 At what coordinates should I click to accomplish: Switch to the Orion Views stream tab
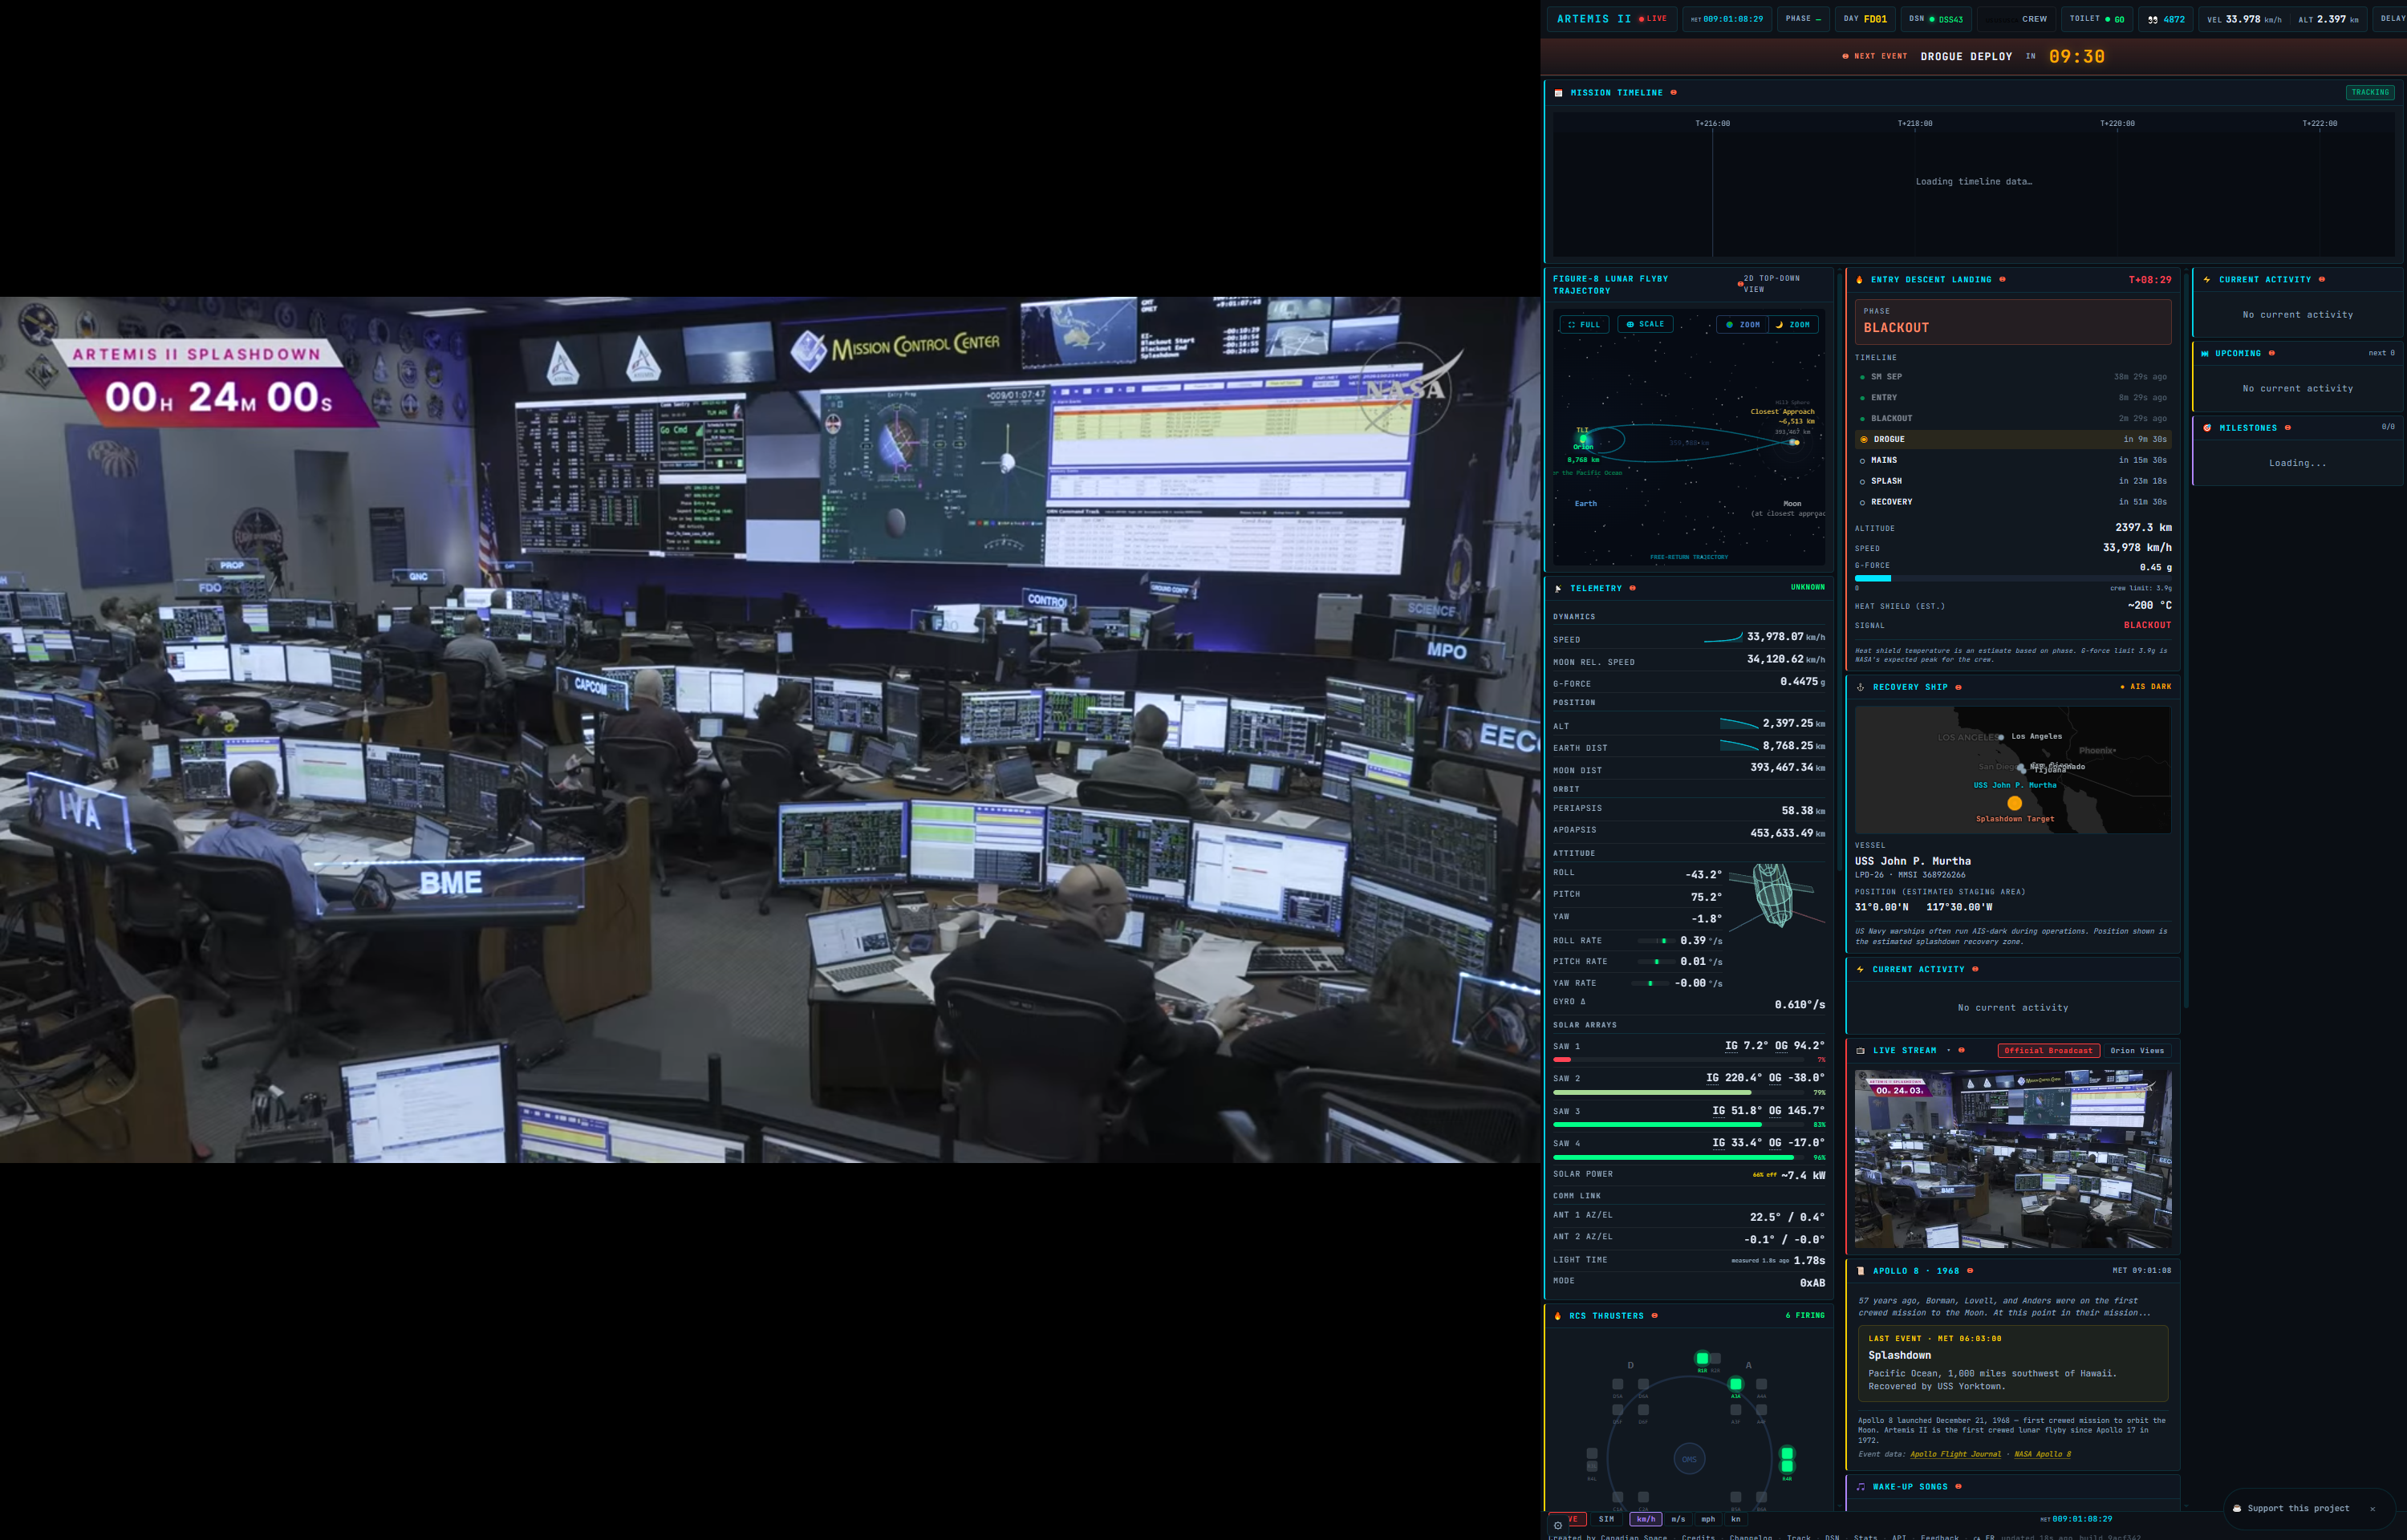point(2137,1051)
